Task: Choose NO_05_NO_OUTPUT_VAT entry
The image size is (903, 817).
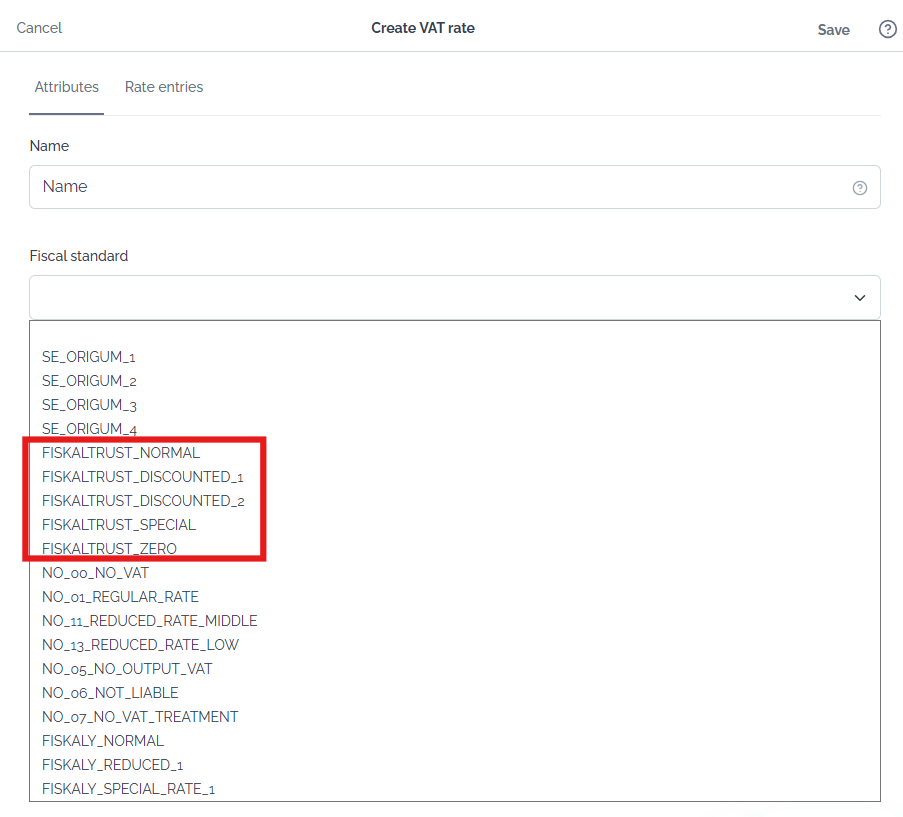Action: [454, 669]
